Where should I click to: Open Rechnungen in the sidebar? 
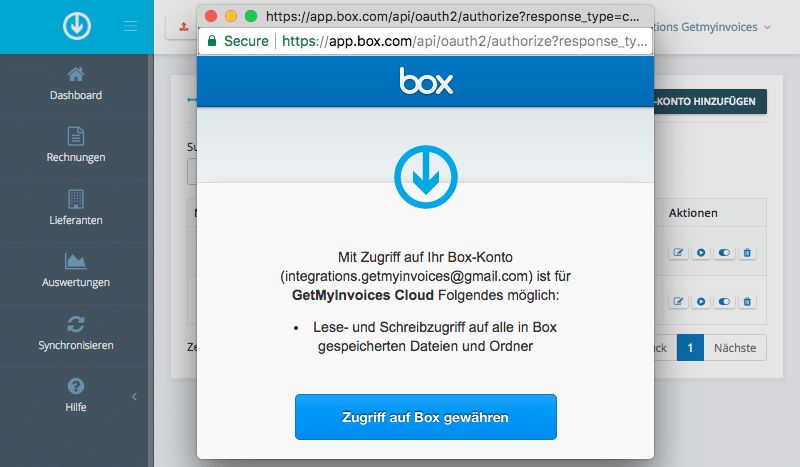pyautogui.click(x=76, y=146)
